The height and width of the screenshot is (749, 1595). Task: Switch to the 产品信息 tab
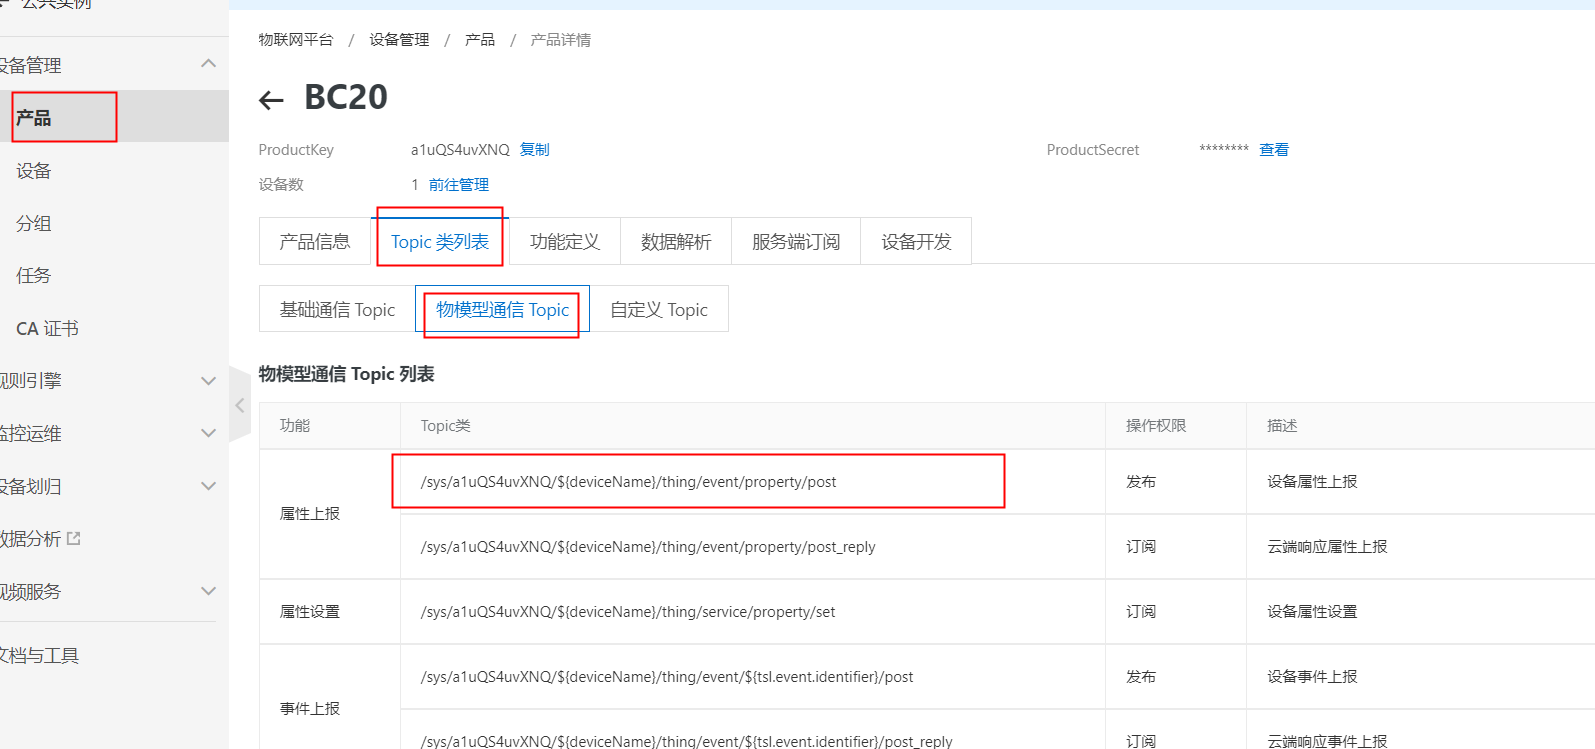pos(314,241)
